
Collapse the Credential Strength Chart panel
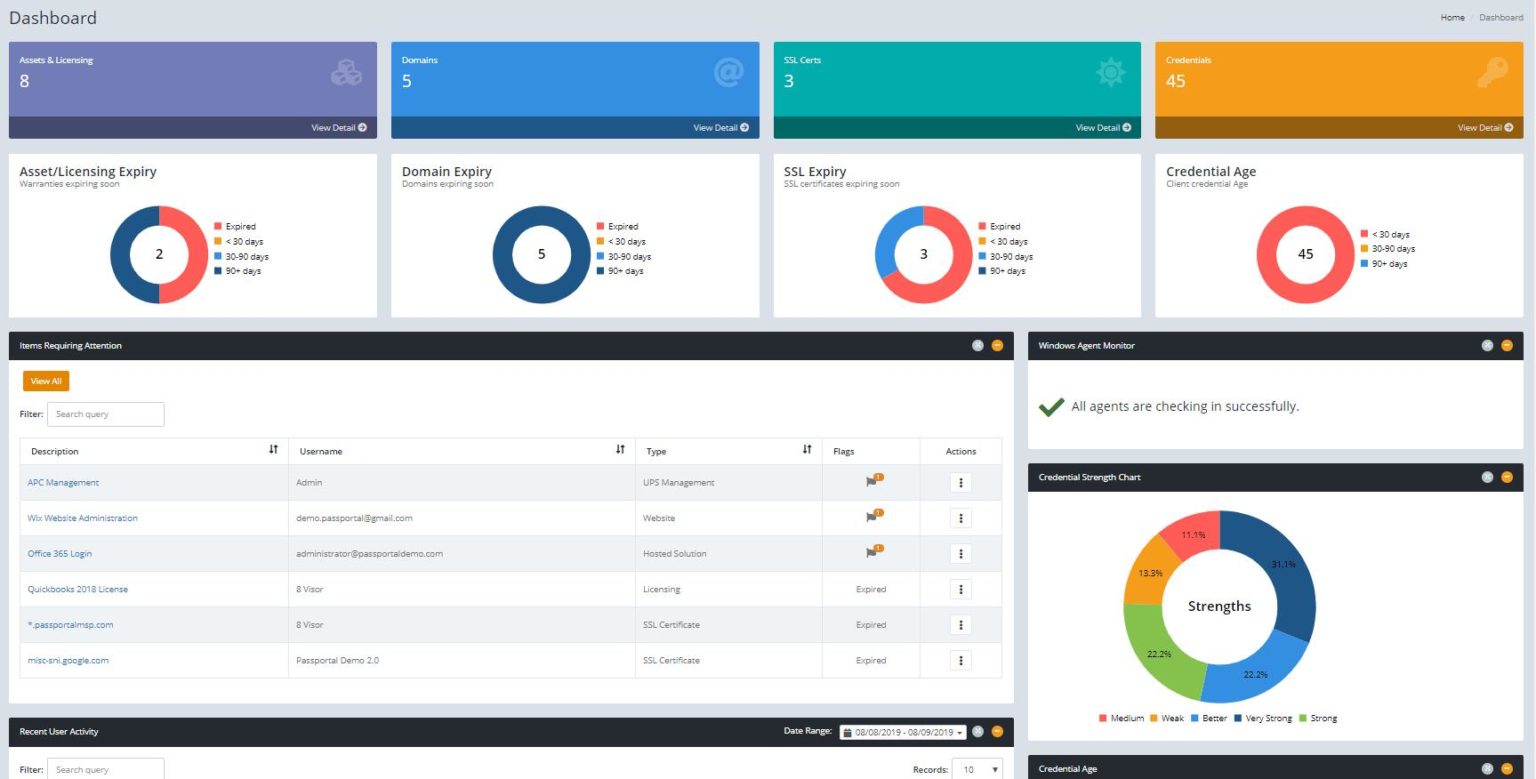click(x=1507, y=477)
